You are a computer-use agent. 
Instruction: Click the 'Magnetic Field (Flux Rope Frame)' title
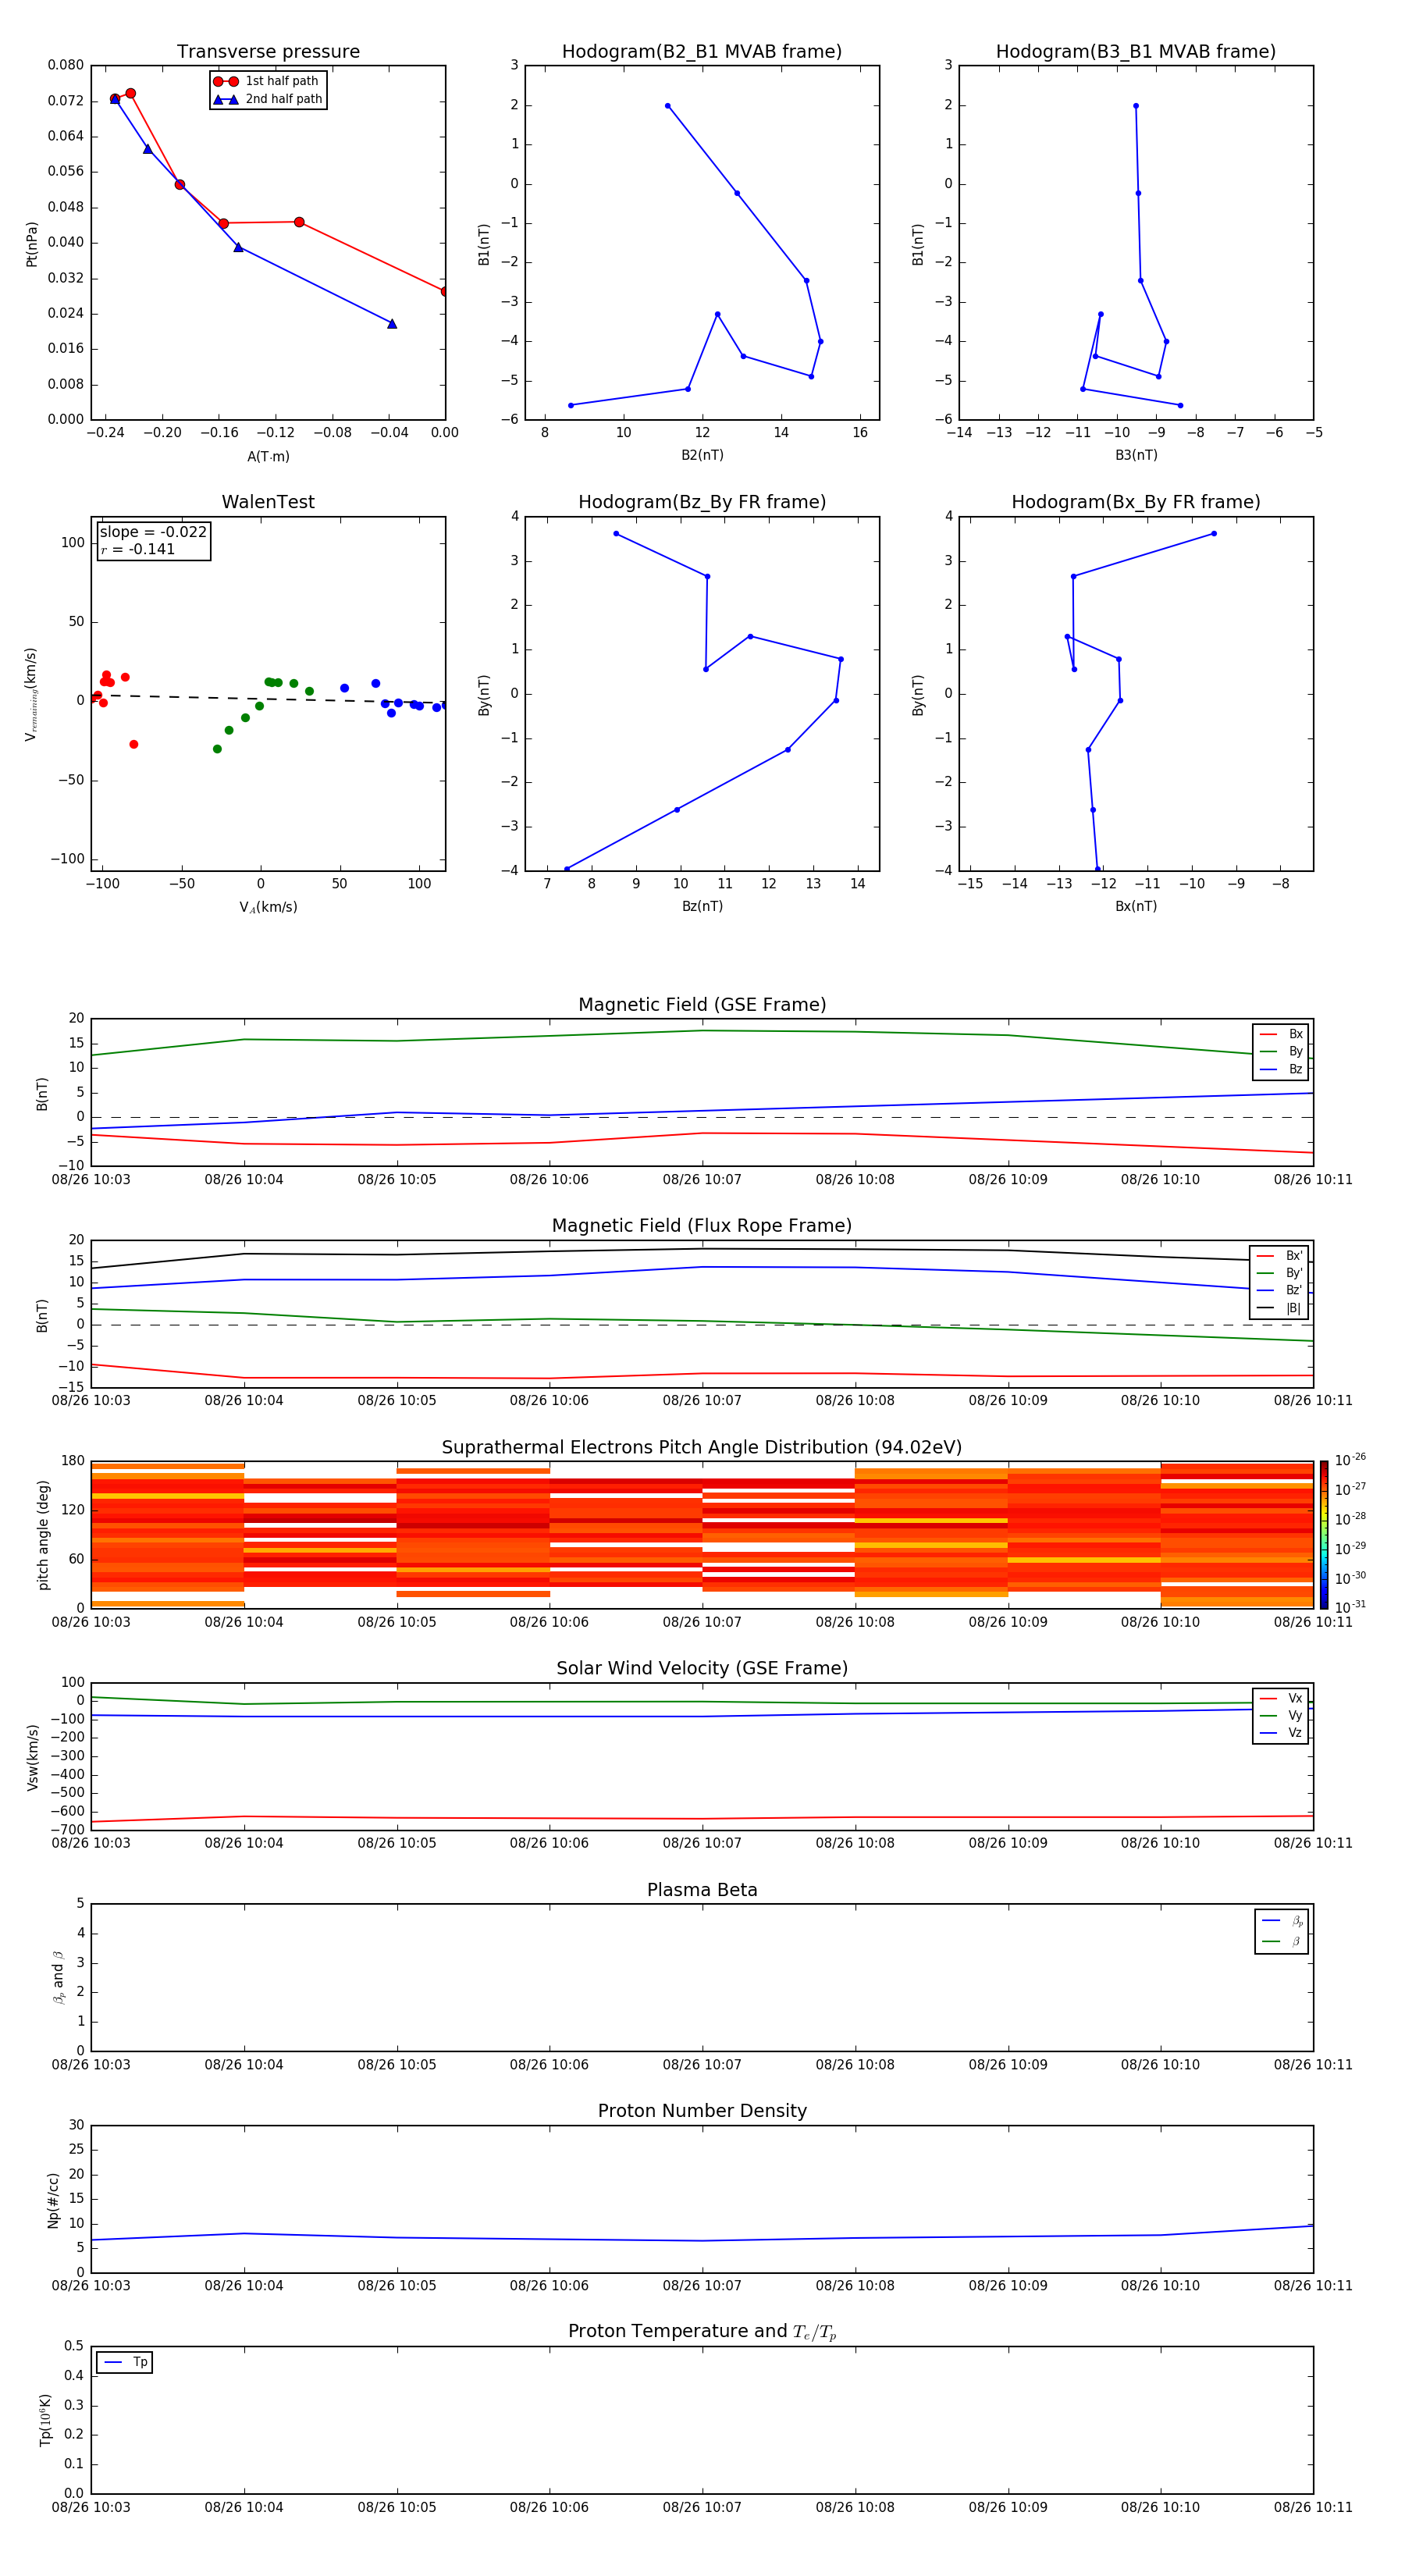(702, 1226)
